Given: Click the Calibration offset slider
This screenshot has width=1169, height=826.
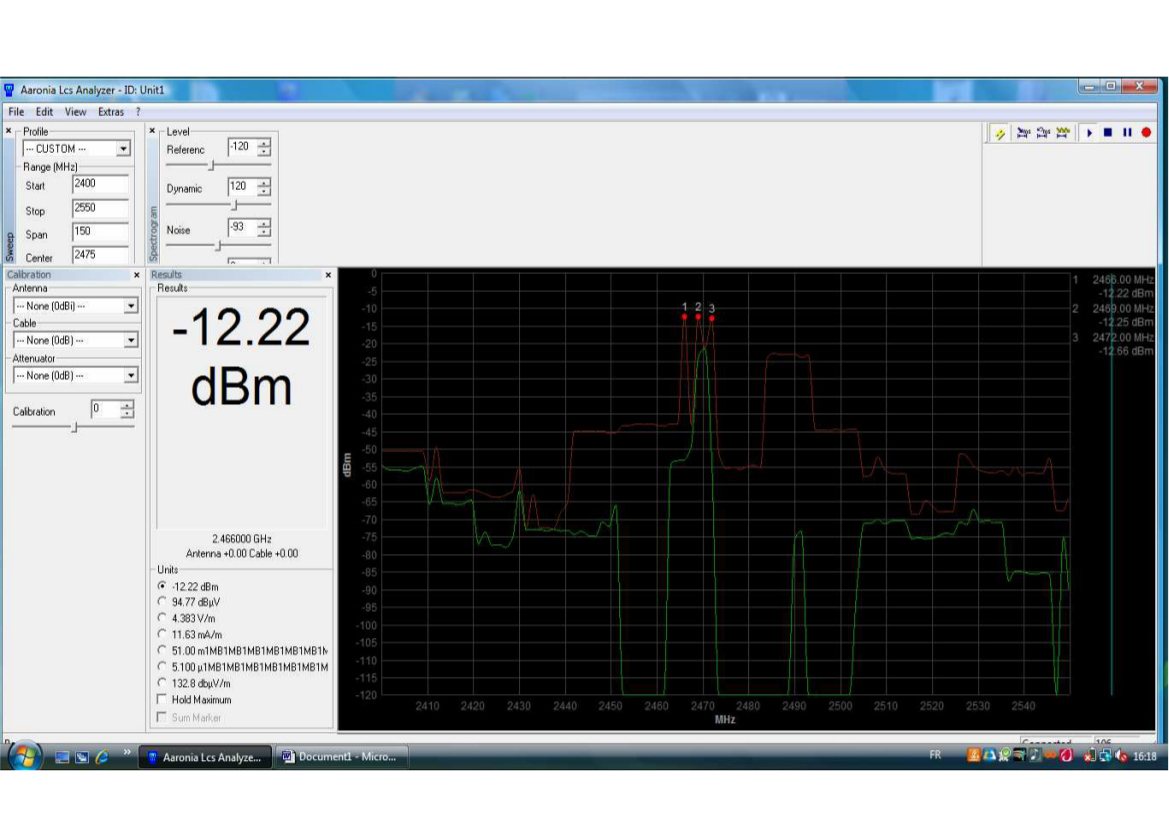Looking at the screenshot, I should [x=73, y=427].
